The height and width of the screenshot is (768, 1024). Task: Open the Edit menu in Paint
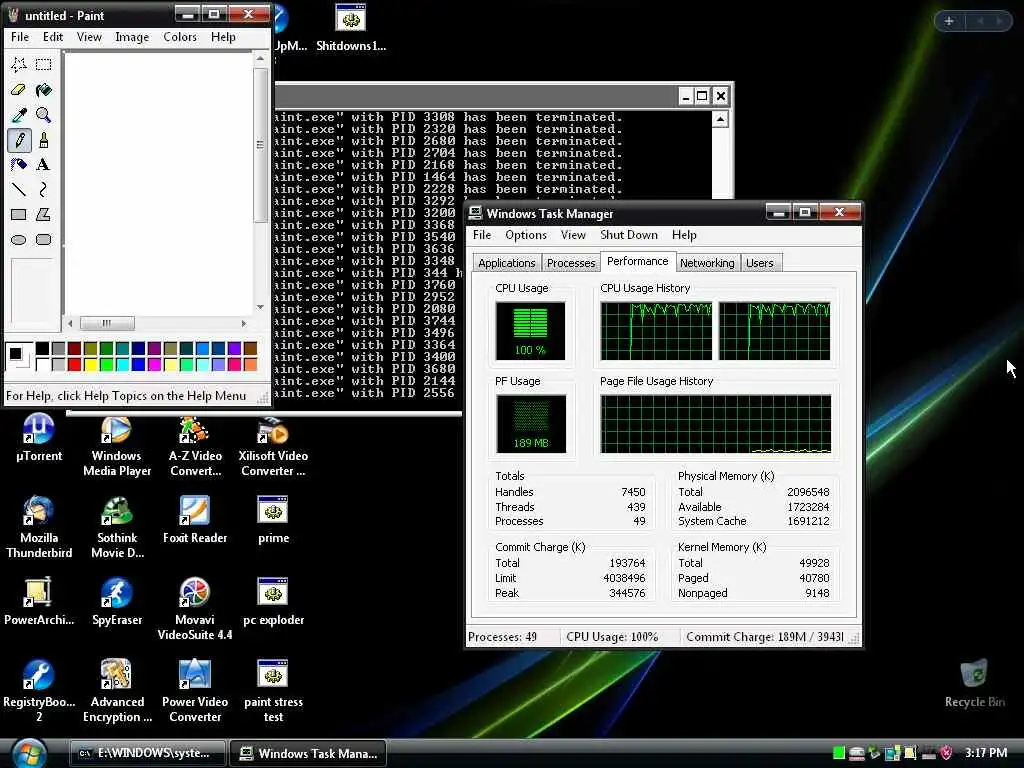[x=53, y=37]
